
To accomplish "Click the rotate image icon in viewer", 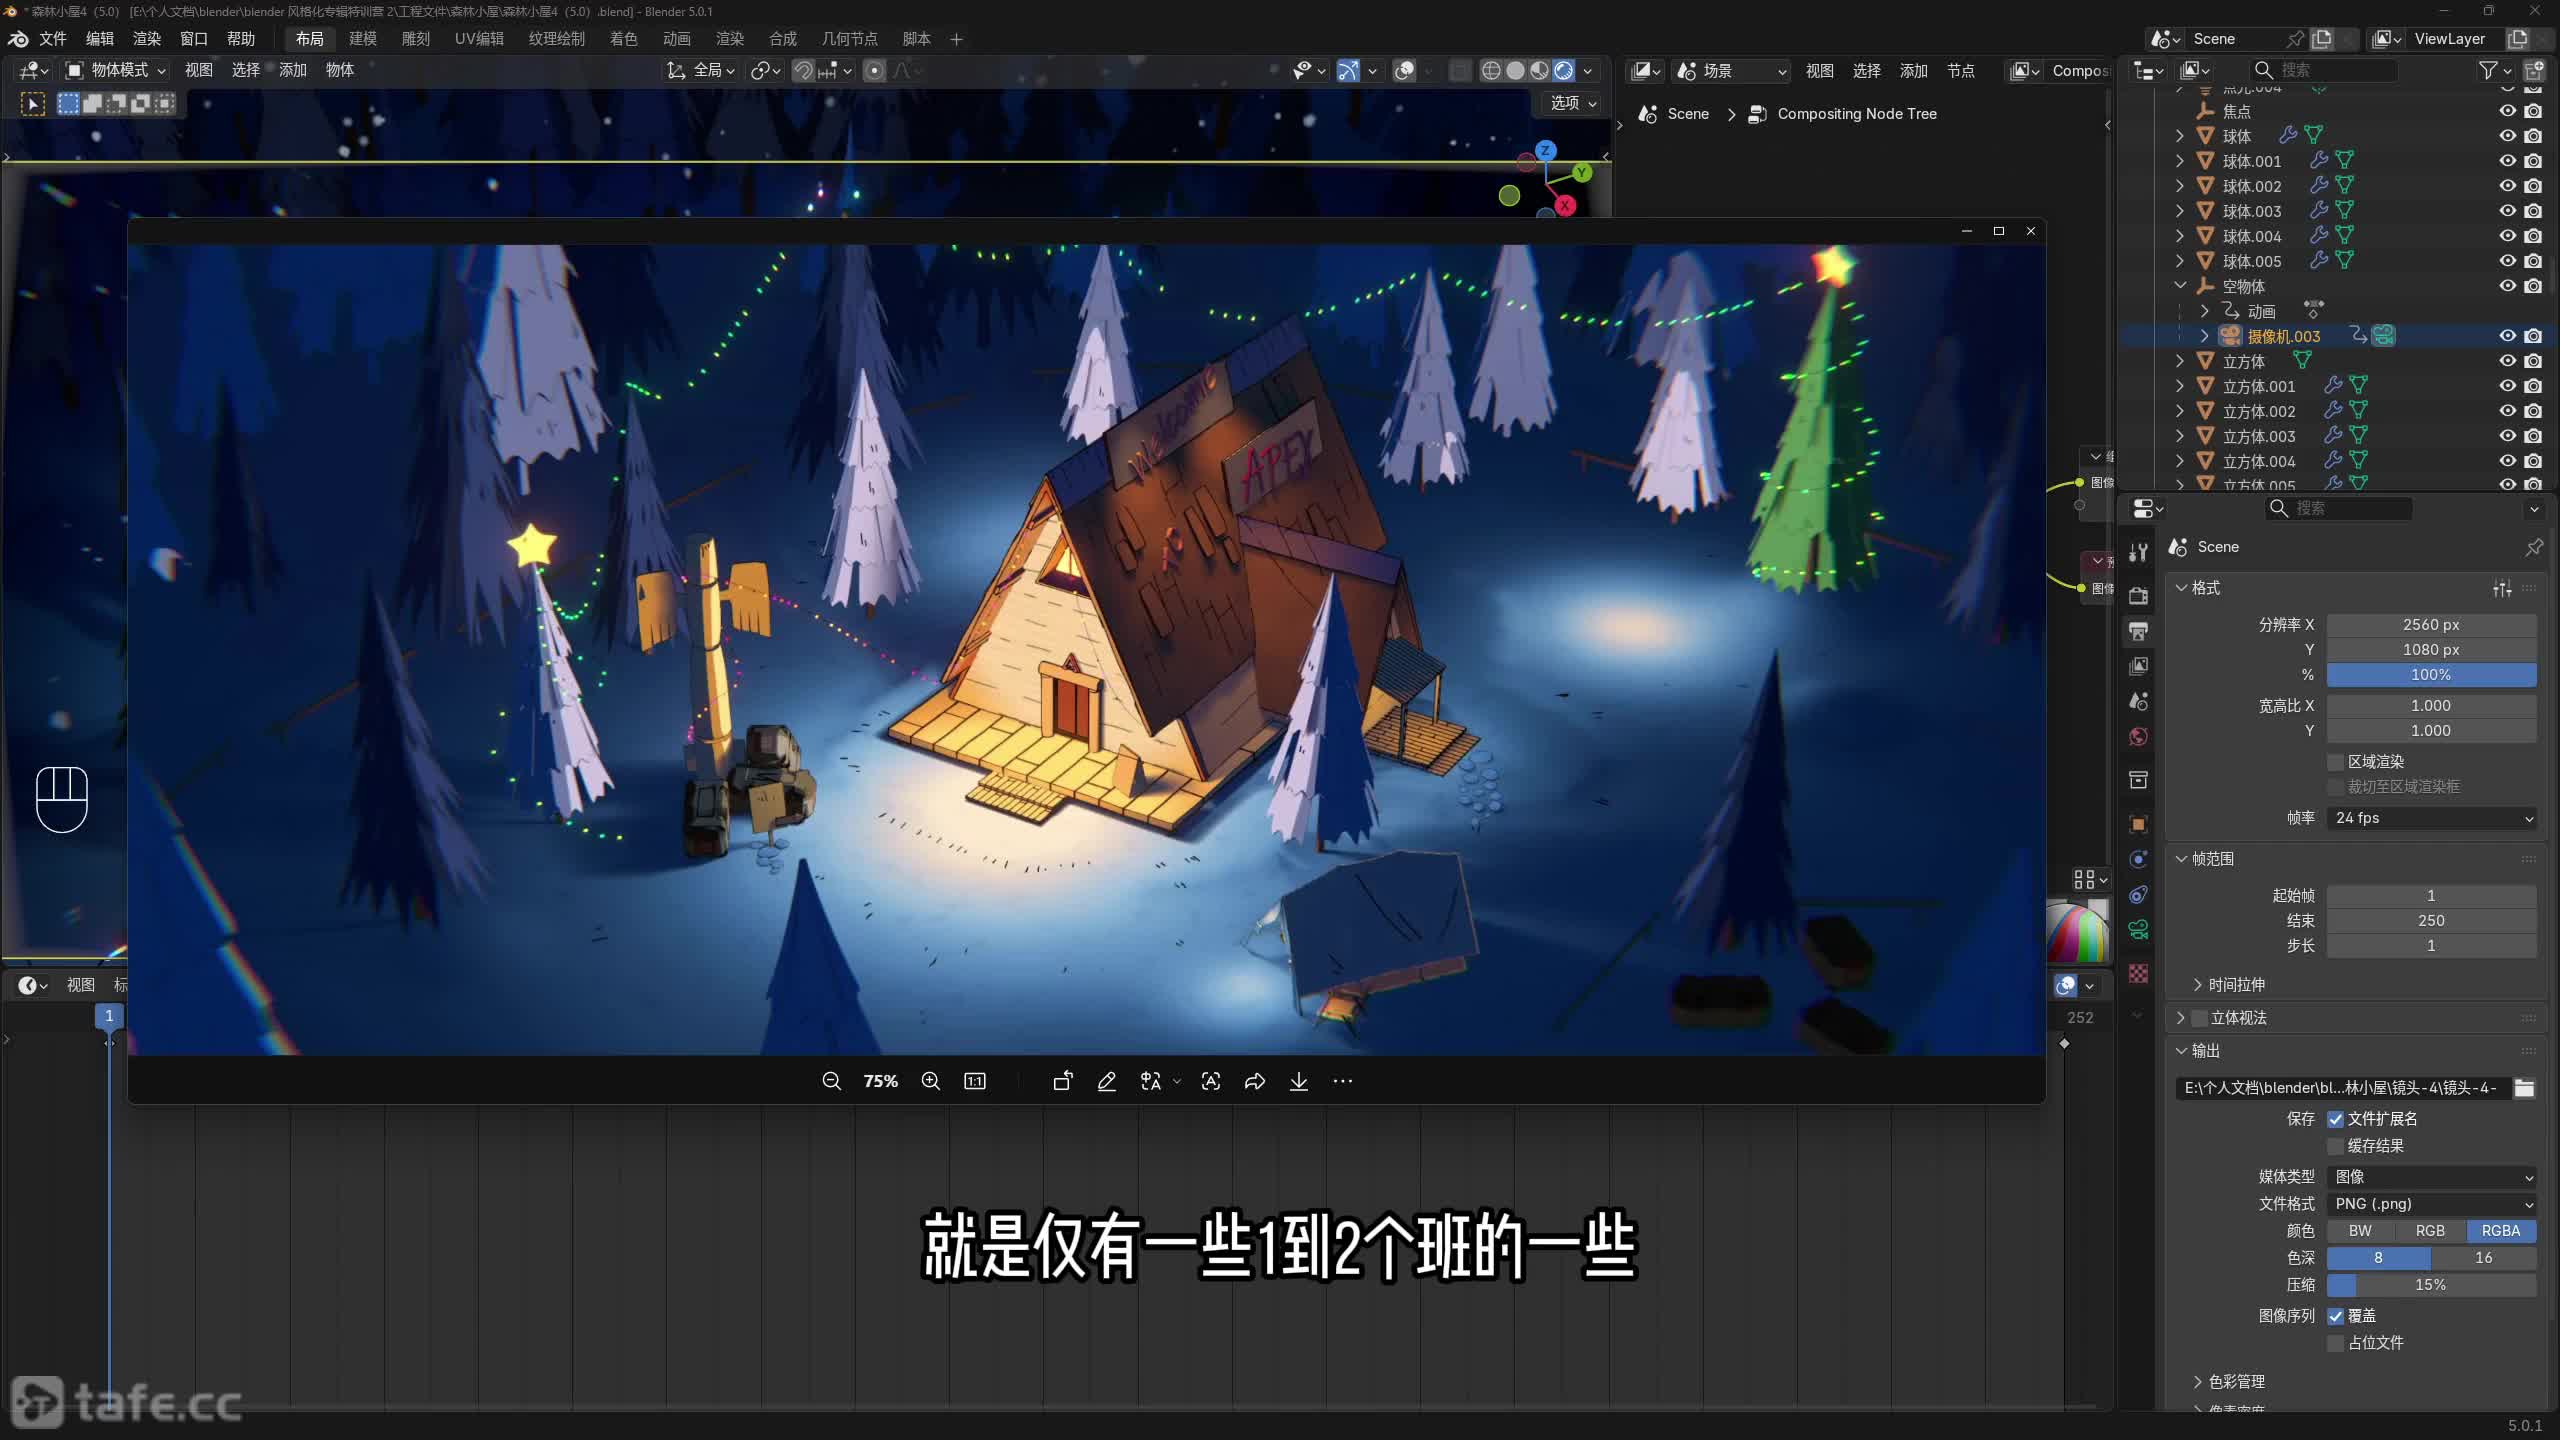I will coord(1062,1081).
